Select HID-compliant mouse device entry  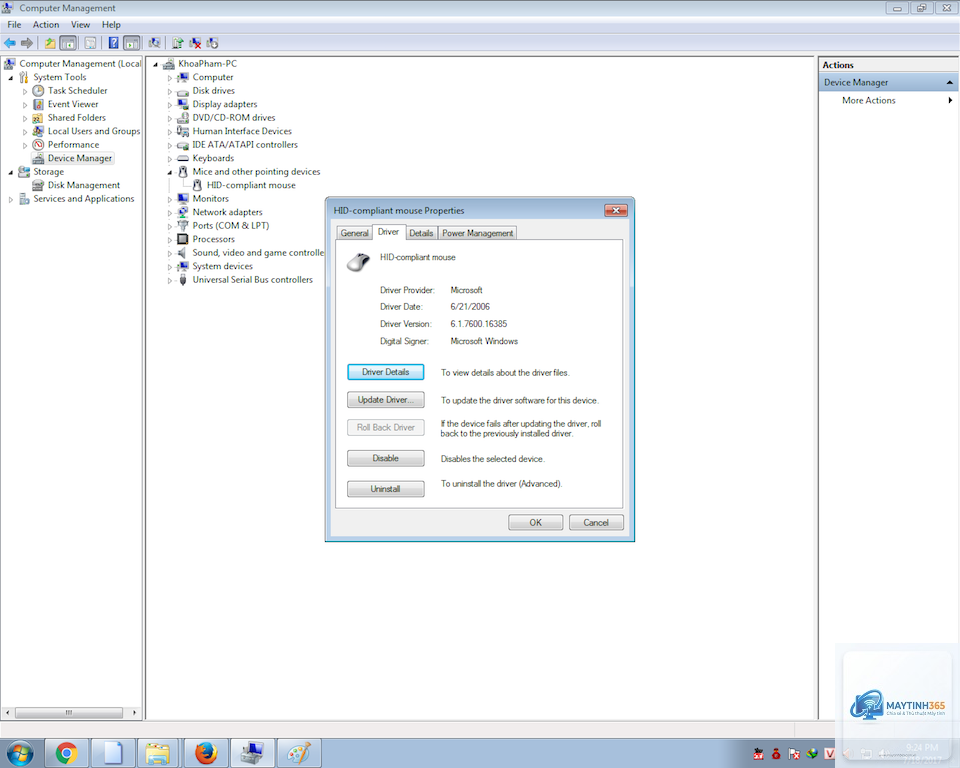(251, 185)
